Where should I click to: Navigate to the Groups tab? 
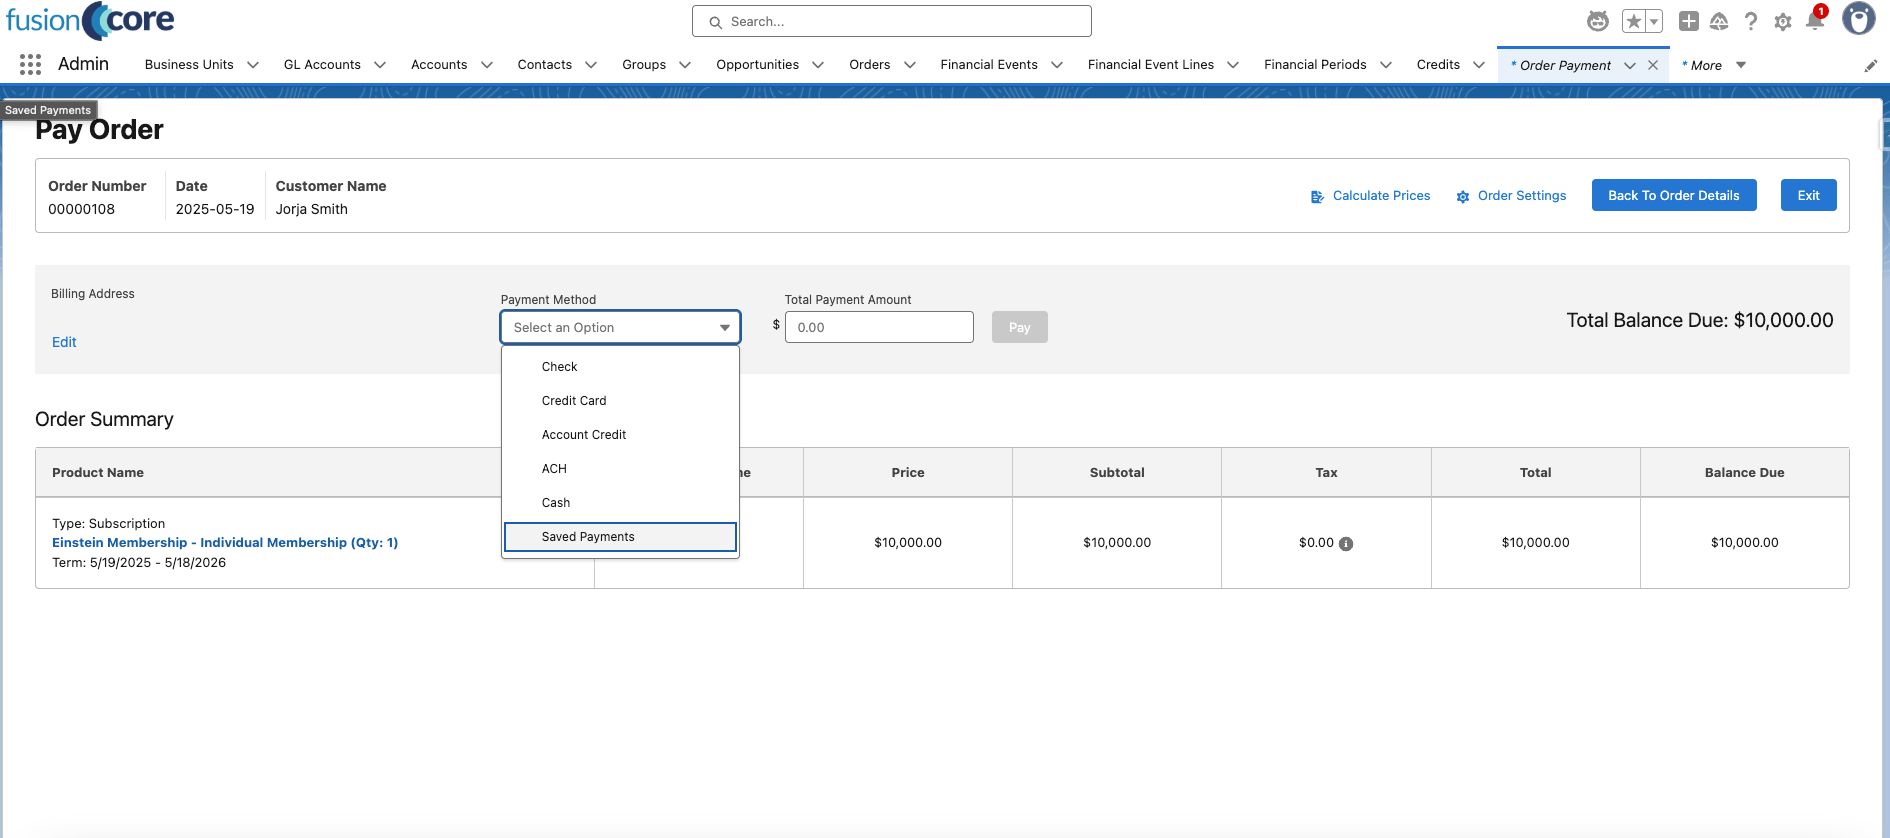(x=644, y=65)
